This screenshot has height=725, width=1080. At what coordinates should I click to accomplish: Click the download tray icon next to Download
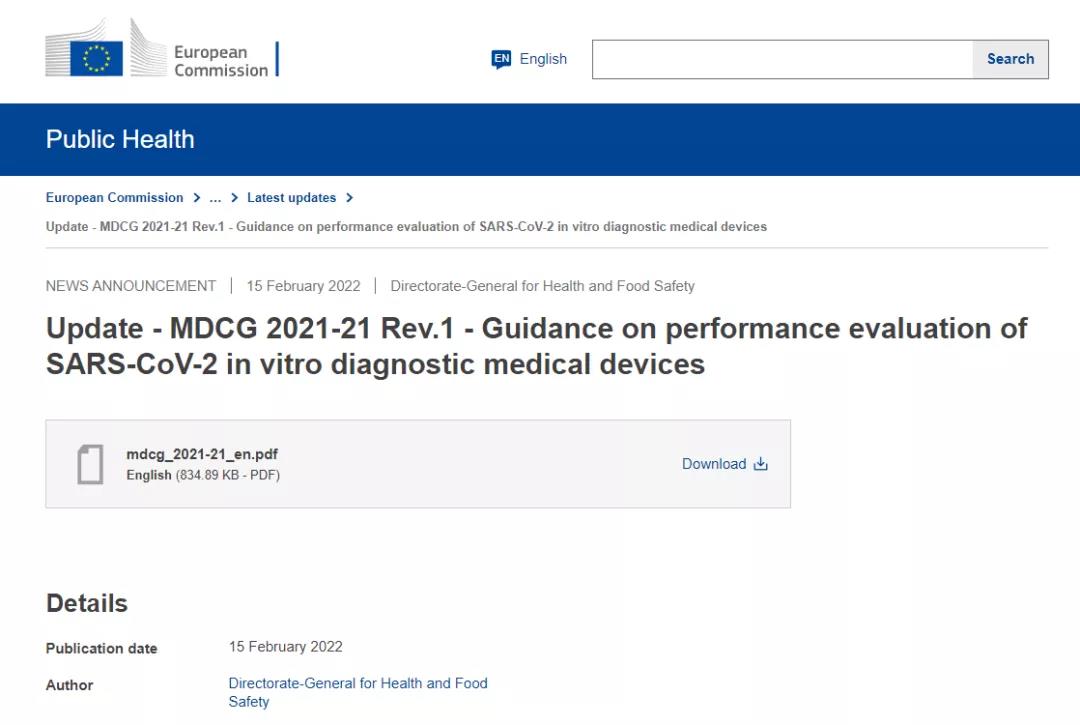pyautogui.click(x=760, y=464)
